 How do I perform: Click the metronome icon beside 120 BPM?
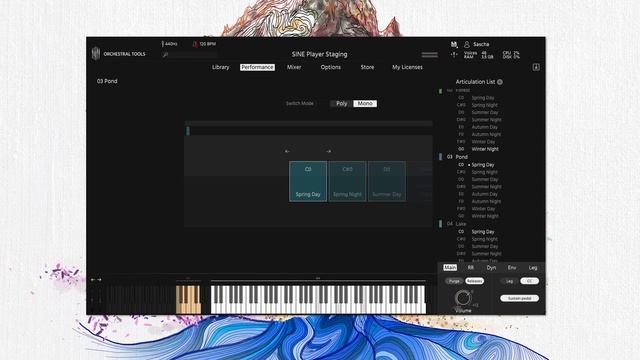pyautogui.click(x=195, y=44)
